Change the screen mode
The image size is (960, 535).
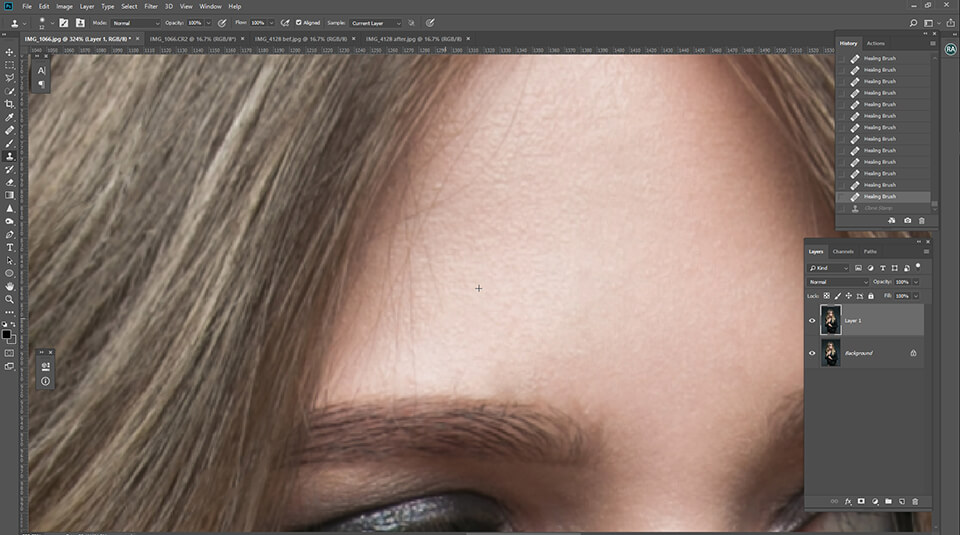pos(9,367)
